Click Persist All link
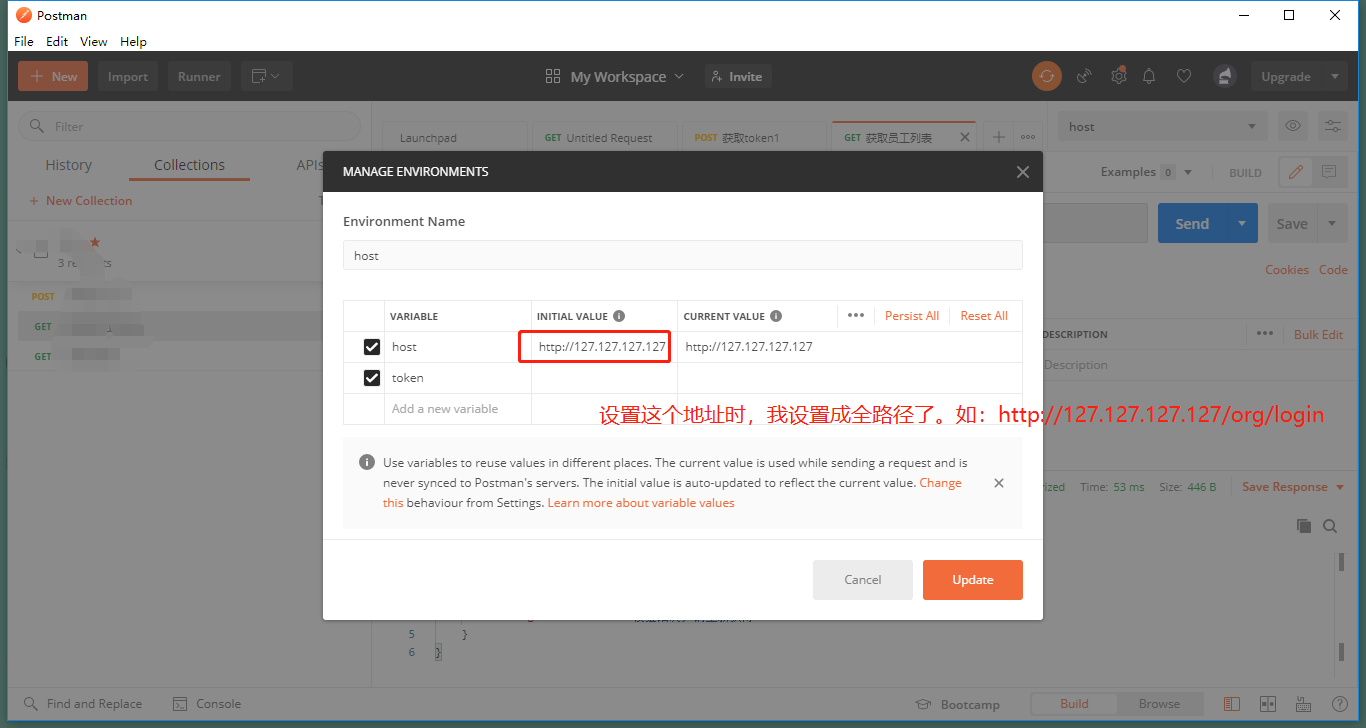This screenshot has width=1366, height=728. (912, 316)
